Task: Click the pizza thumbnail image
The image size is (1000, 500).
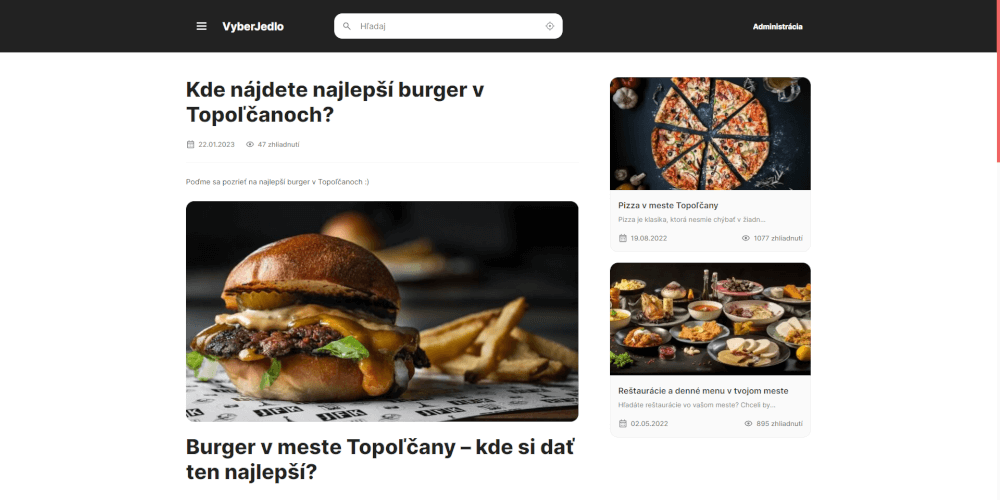Action: 710,133
